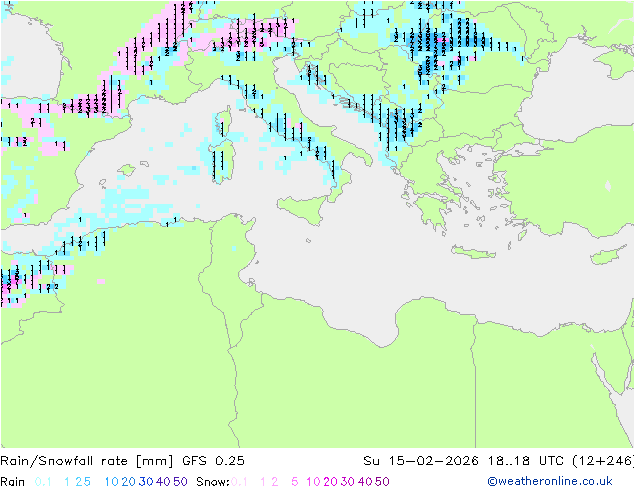The height and width of the screenshot is (490, 634).
Task: Click the '18..18 UTC' time range text
Action: [x=527, y=461]
